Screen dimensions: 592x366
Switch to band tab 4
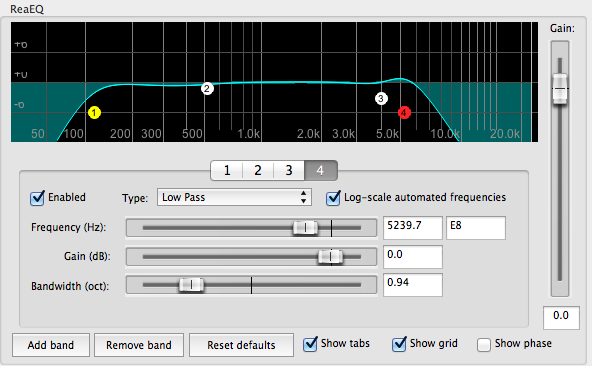321,171
